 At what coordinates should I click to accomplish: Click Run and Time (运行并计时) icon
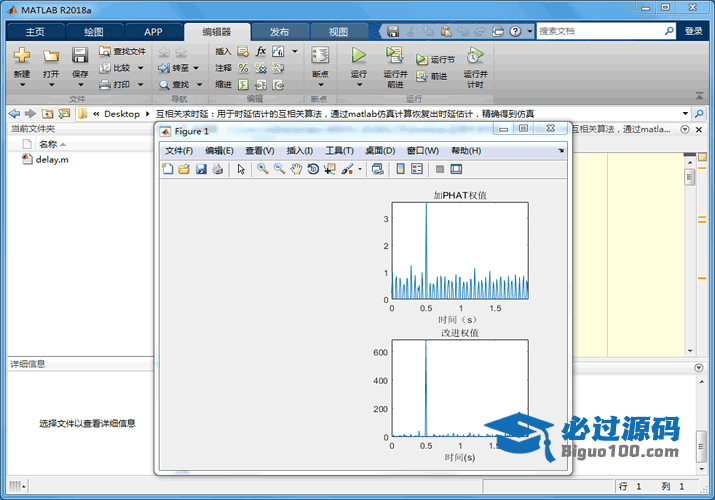[x=476, y=56]
